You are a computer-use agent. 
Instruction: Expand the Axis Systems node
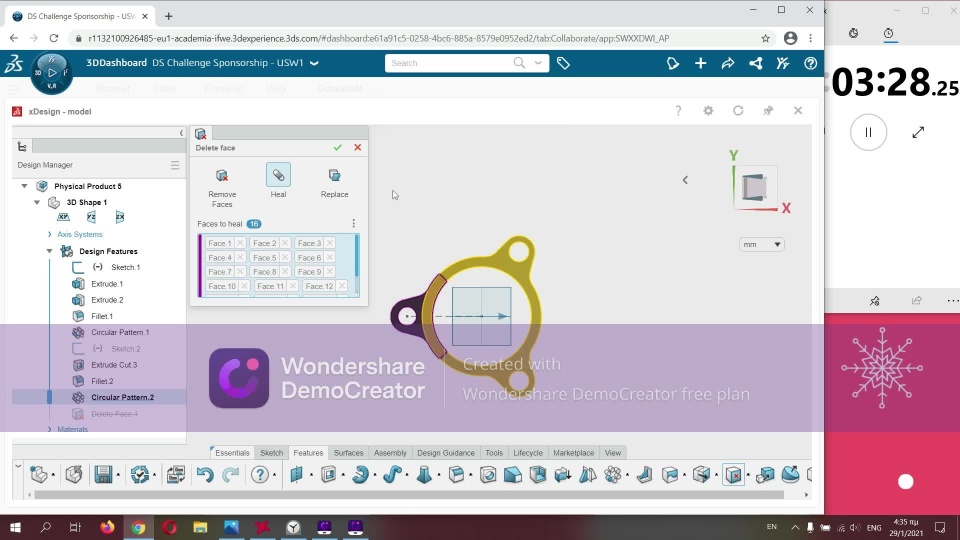click(x=50, y=234)
